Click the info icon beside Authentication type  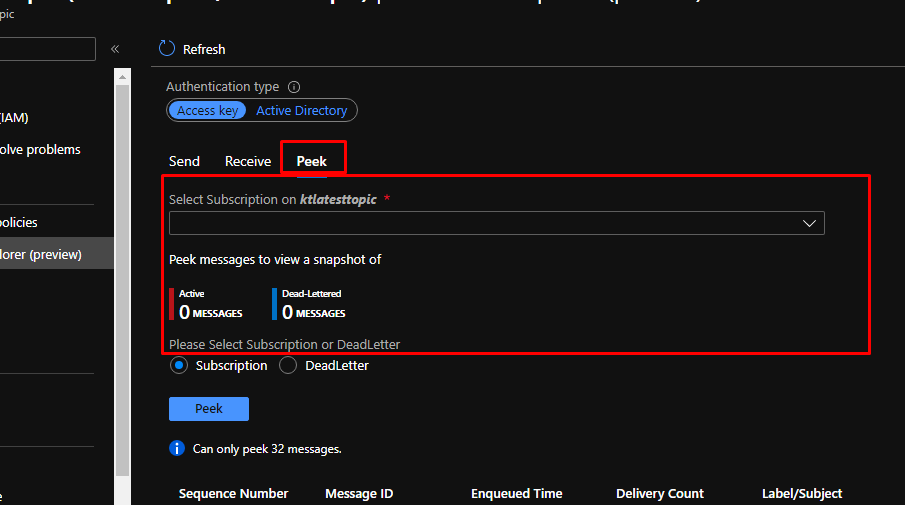[x=294, y=87]
